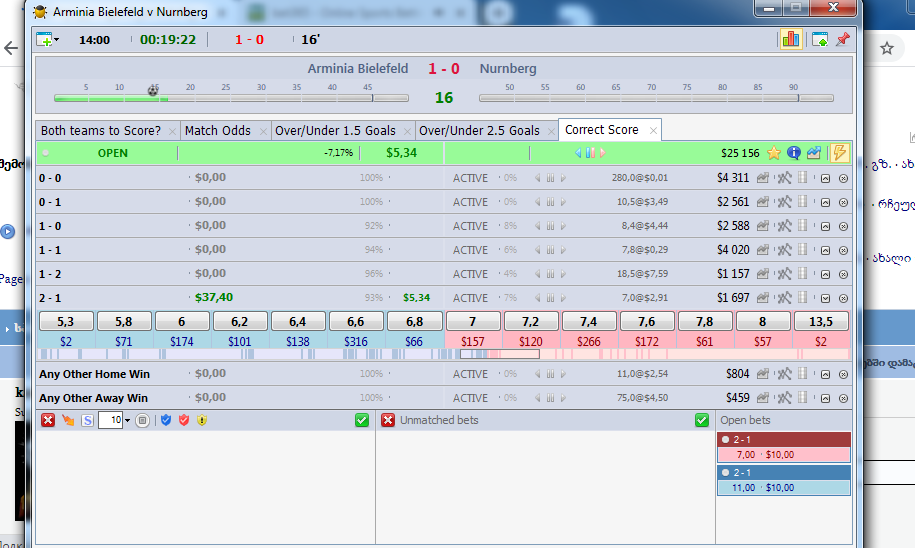Click the round stop icon in bet toolbar
The image size is (915, 548).
[x=142, y=420]
